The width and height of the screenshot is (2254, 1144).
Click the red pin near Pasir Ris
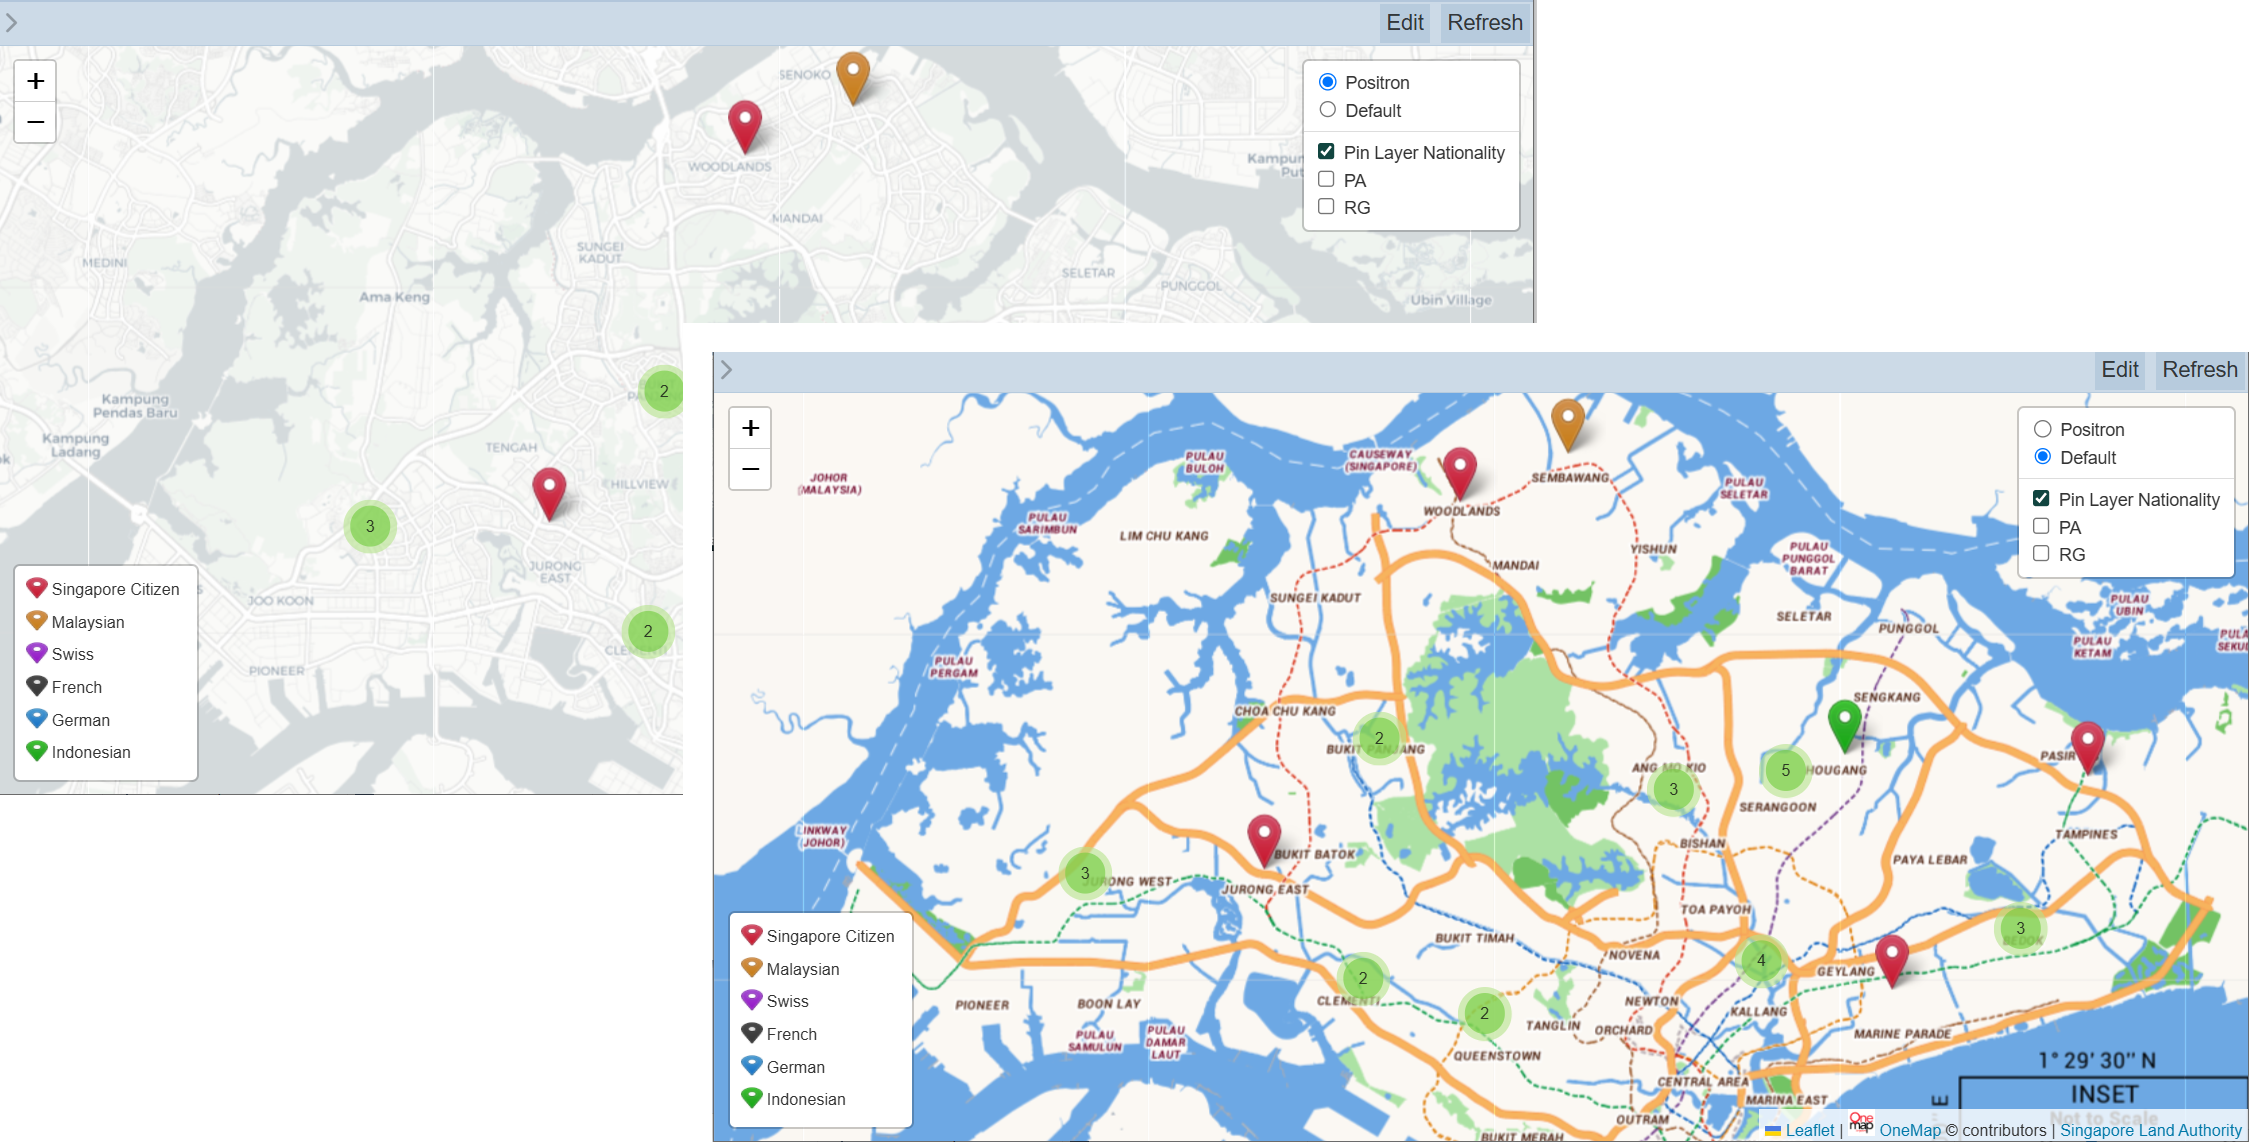tap(2087, 744)
